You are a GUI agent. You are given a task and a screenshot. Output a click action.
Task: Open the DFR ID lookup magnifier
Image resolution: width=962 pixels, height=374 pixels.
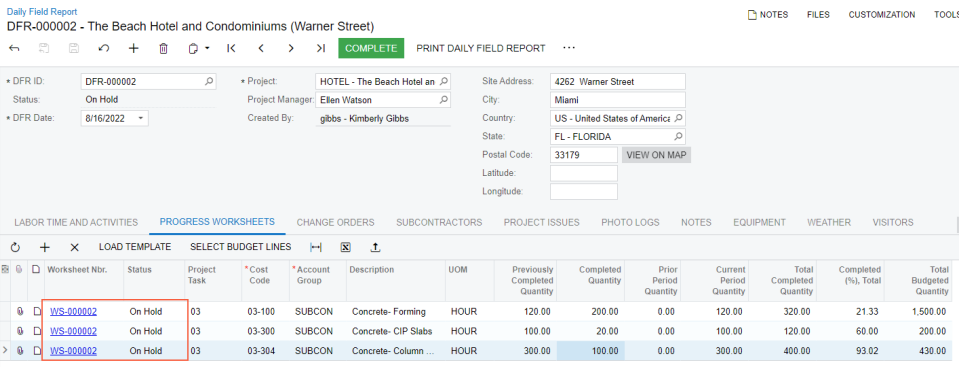coord(209,81)
